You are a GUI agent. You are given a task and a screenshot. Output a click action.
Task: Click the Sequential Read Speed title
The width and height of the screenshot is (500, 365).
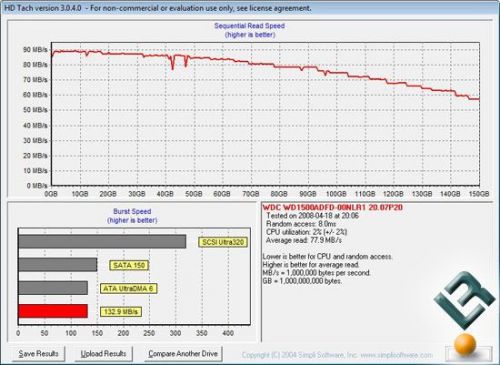(x=249, y=26)
